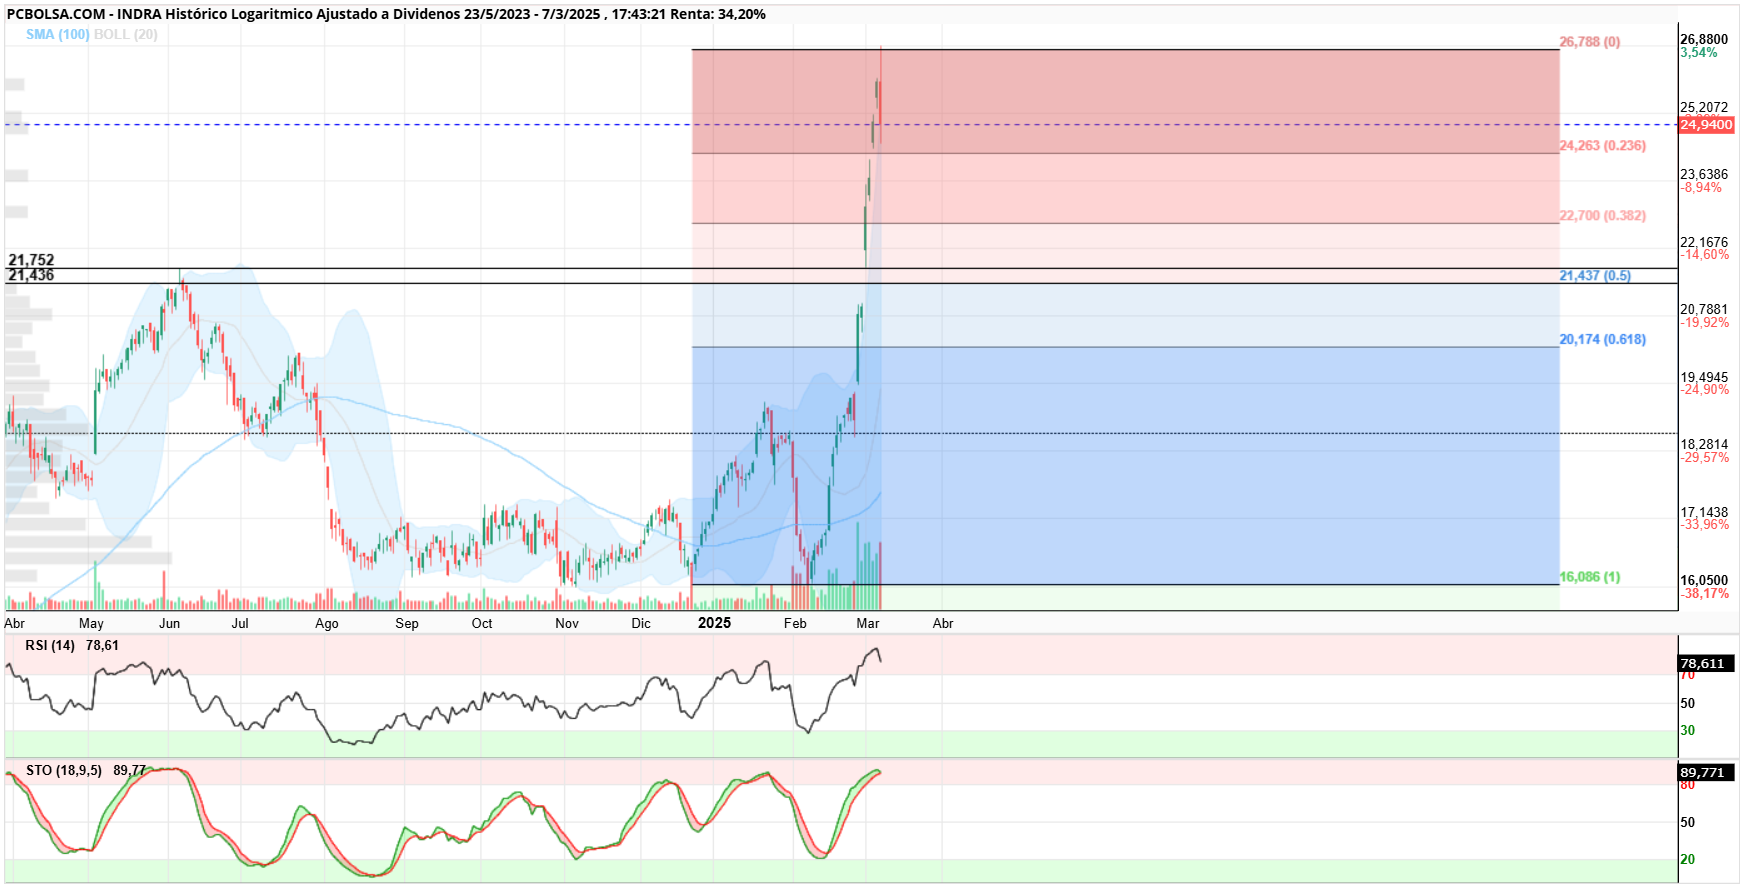Select the 21,436 horizontal line label
This screenshot has width=1744, height=888.
pos(31,275)
